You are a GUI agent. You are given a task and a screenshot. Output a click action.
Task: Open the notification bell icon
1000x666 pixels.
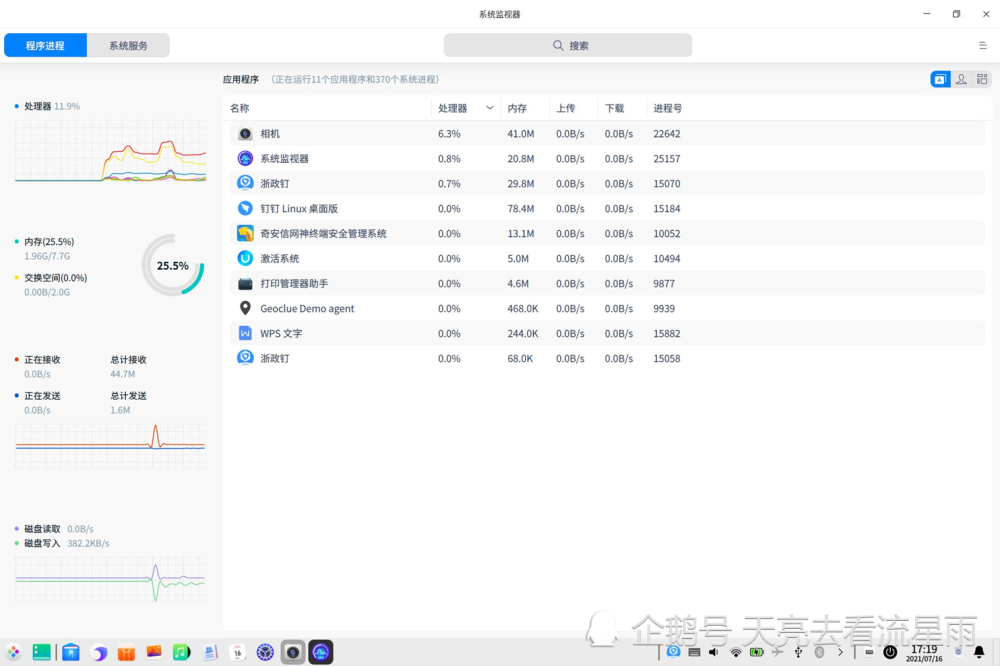979,652
